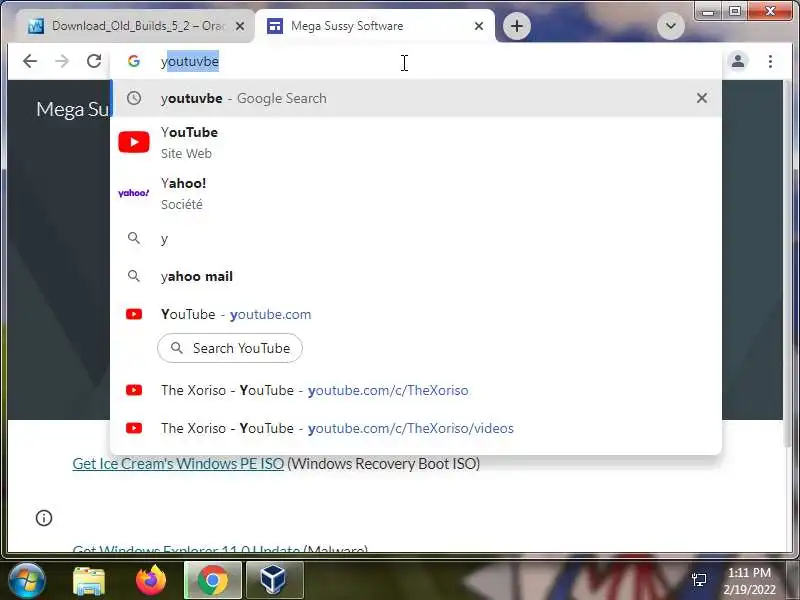Image resolution: width=800 pixels, height=600 pixels.
Task: Close the Mega Sussy Software tab
Action: point(479,26)
